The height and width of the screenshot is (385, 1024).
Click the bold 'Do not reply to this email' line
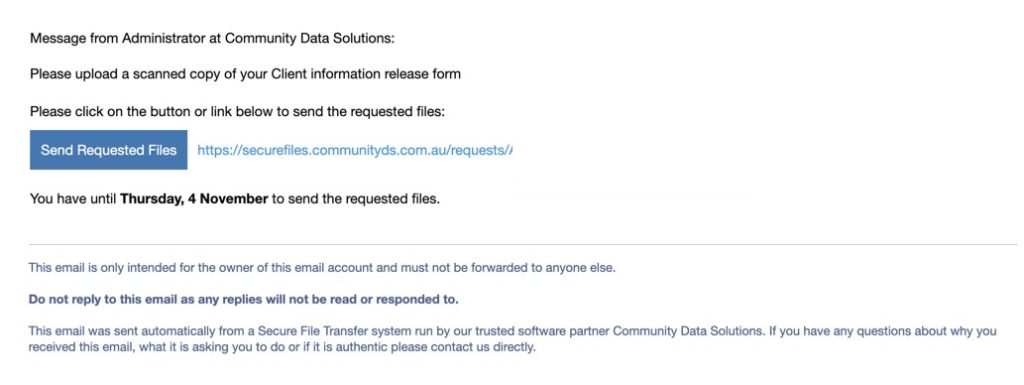tap(244, 300)
